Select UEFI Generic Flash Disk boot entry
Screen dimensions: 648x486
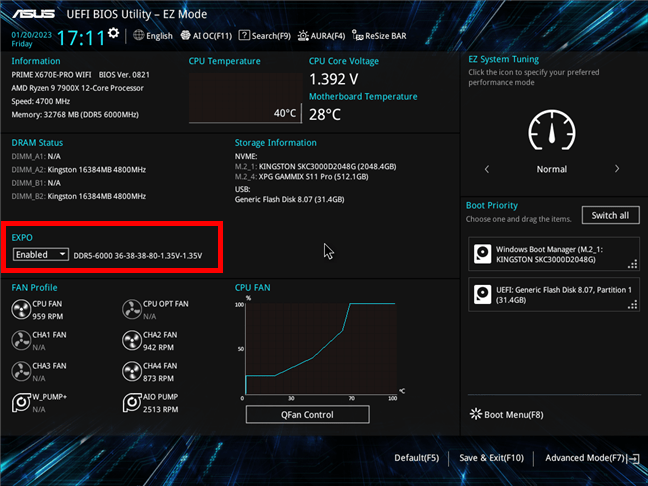pyautogui.click(x=554, y=295)
